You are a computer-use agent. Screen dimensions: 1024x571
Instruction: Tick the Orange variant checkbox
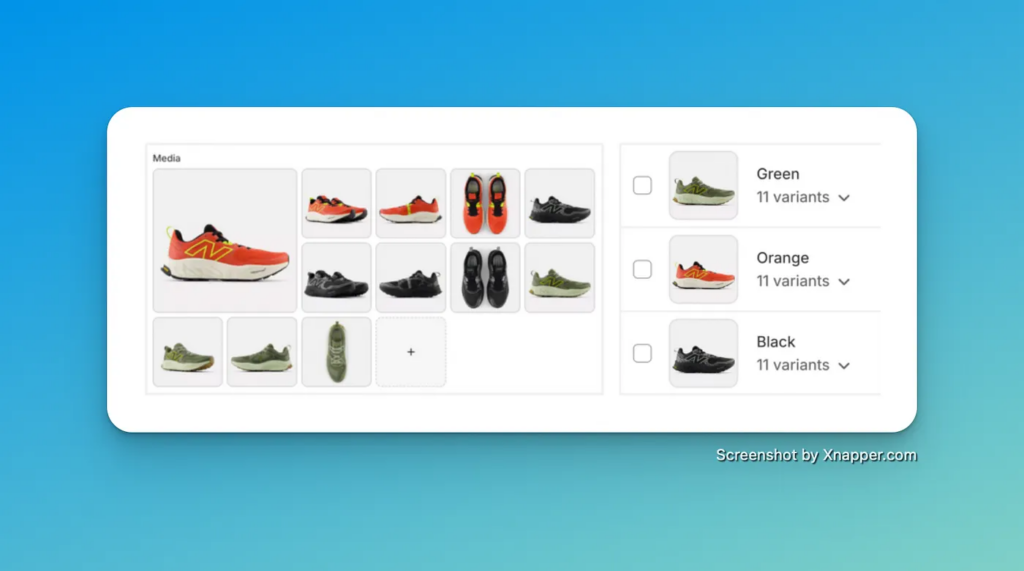pyautogui.click(x=642, y=270)
